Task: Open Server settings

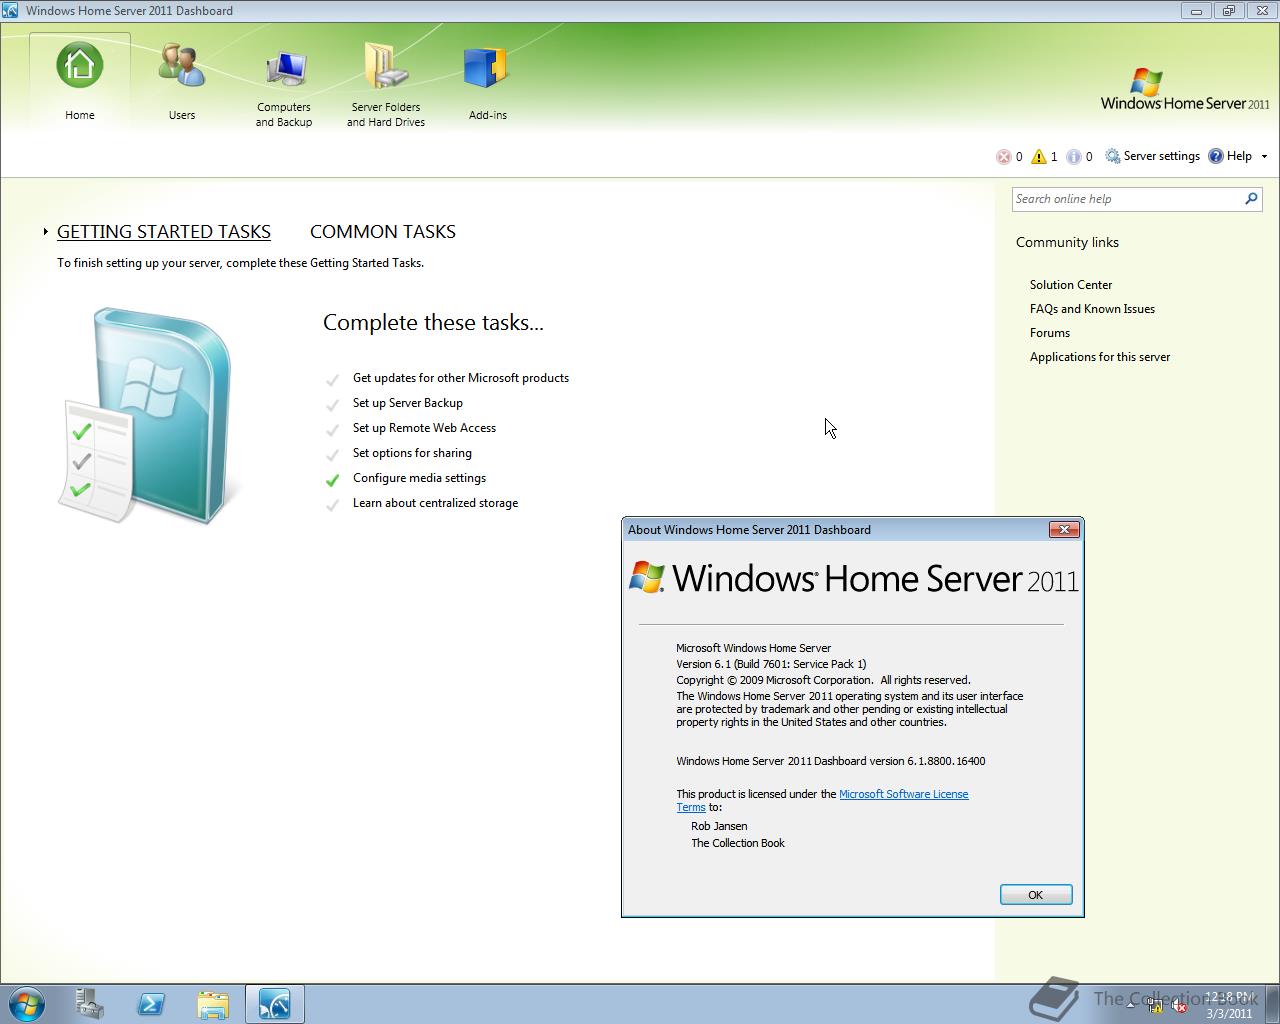Action: tap(1152, 156)
